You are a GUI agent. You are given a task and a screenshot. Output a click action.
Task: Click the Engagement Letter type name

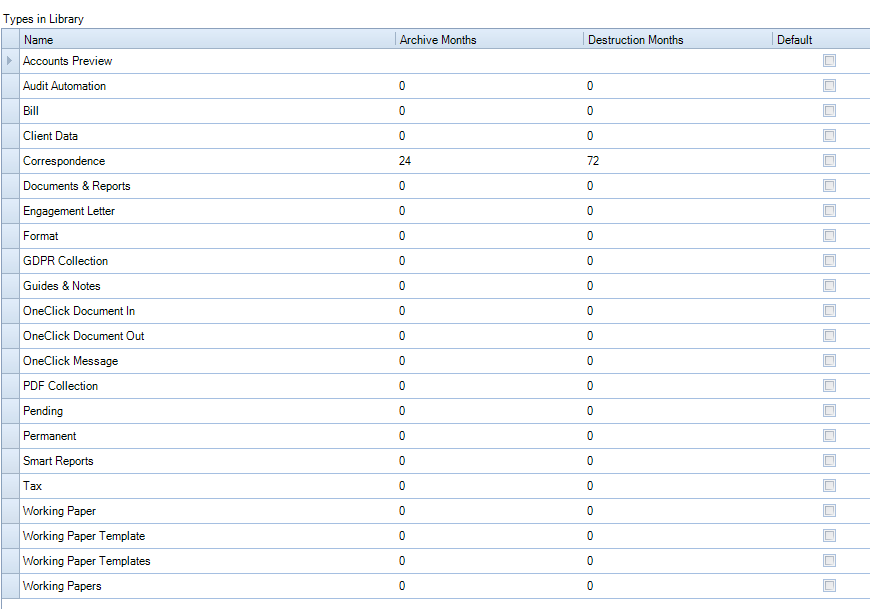69,211
